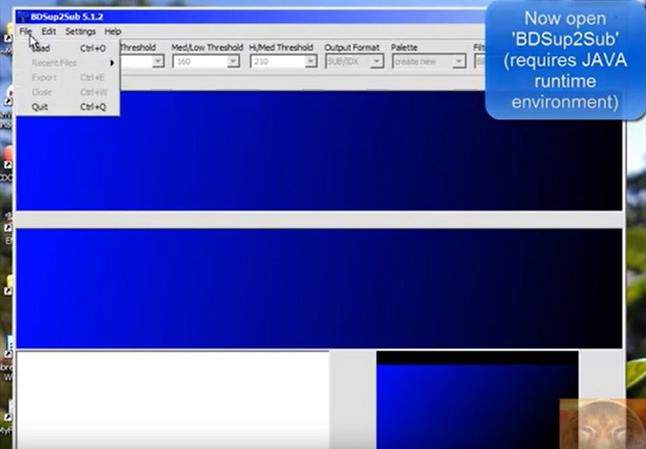Open the File menu
Screen dimensions: 646x449
(x=25, y=31)
